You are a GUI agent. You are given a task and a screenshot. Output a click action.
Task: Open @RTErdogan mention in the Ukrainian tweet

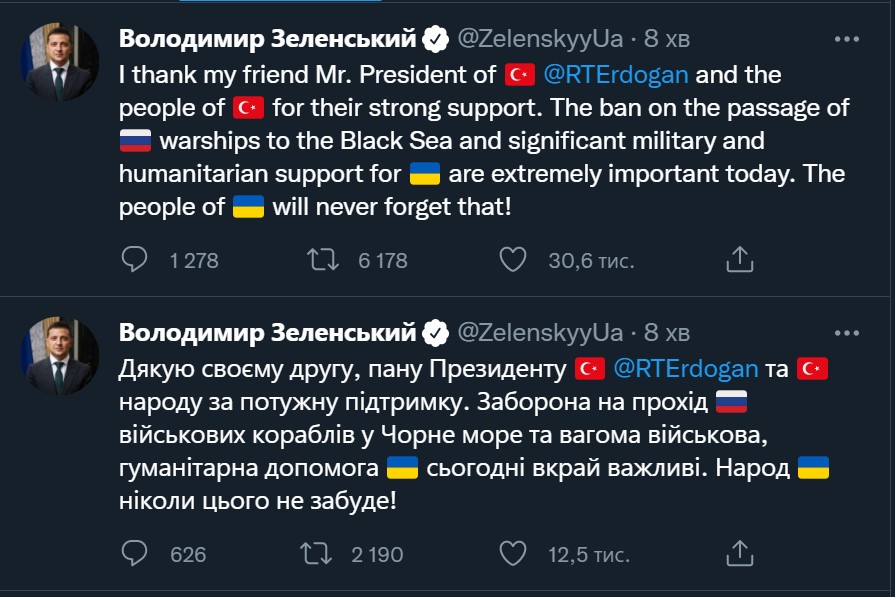coord(686,369)
